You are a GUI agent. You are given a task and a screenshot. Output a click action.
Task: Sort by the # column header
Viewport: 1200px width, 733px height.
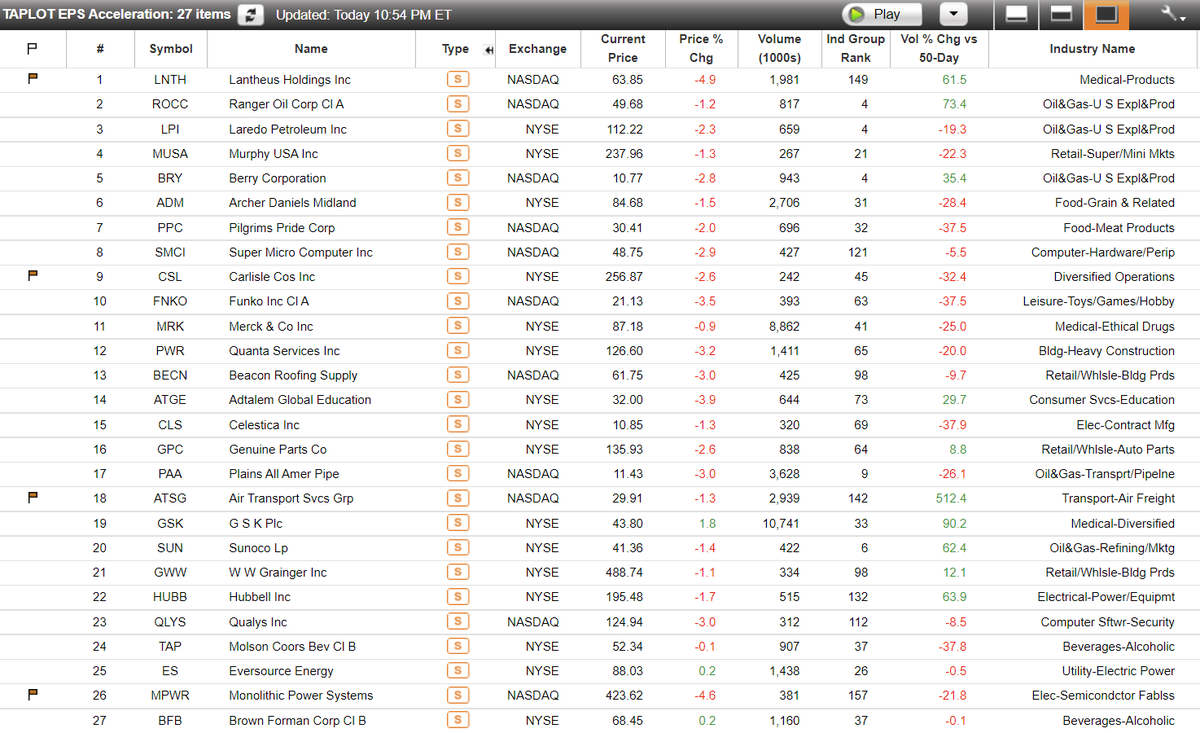[x=100, y=49]
